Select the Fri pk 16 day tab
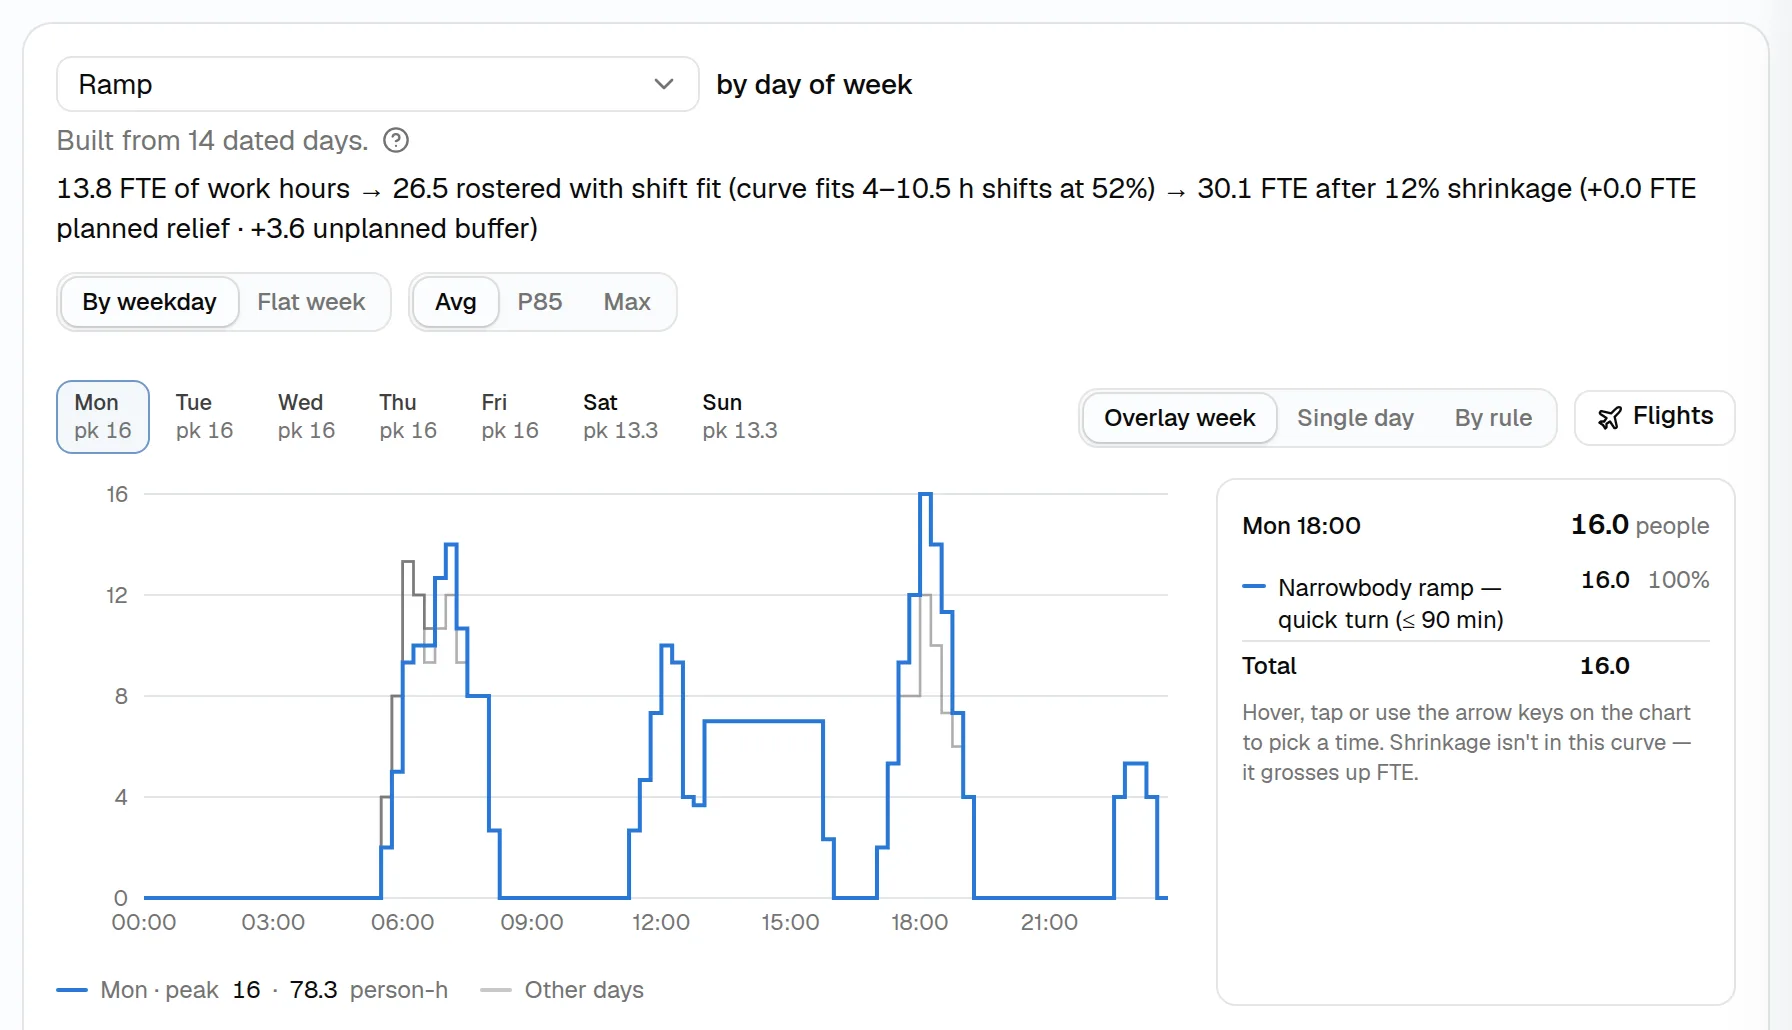 pos(510,417)
